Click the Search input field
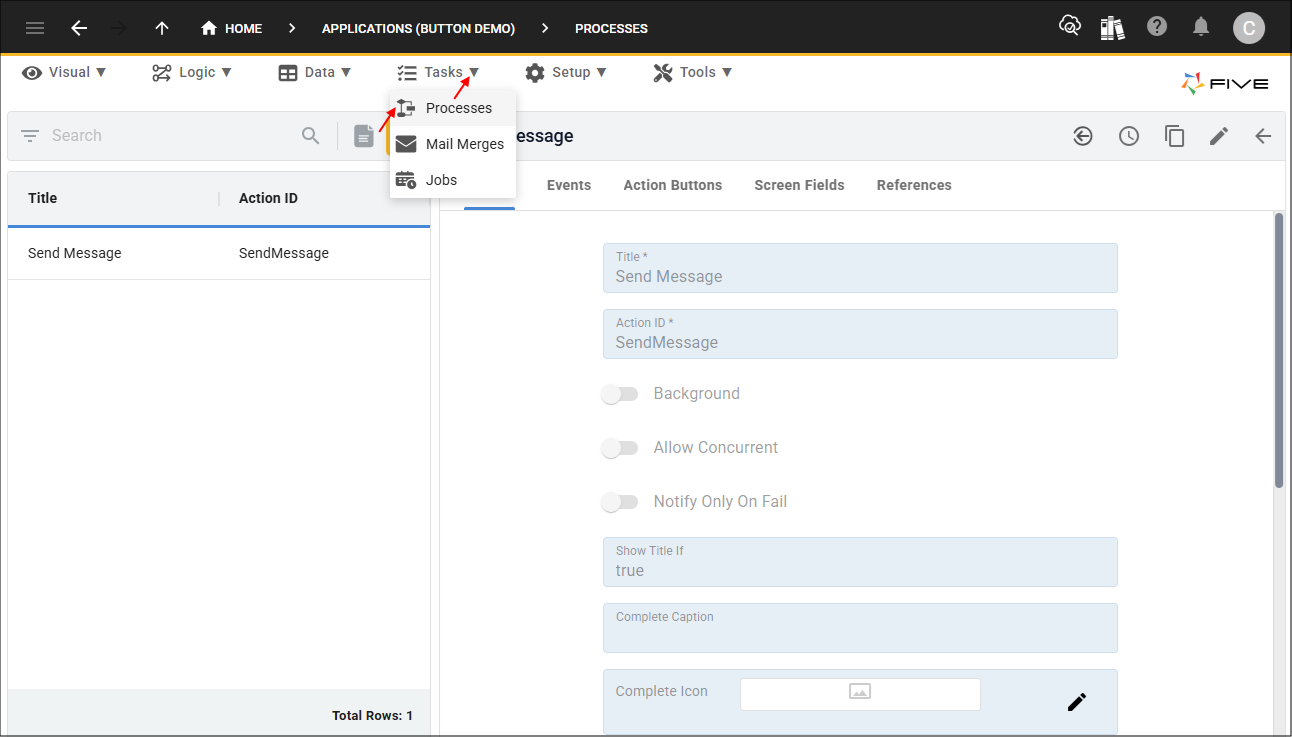Screen dimensions: 1292x737 (x=170, y=136)
